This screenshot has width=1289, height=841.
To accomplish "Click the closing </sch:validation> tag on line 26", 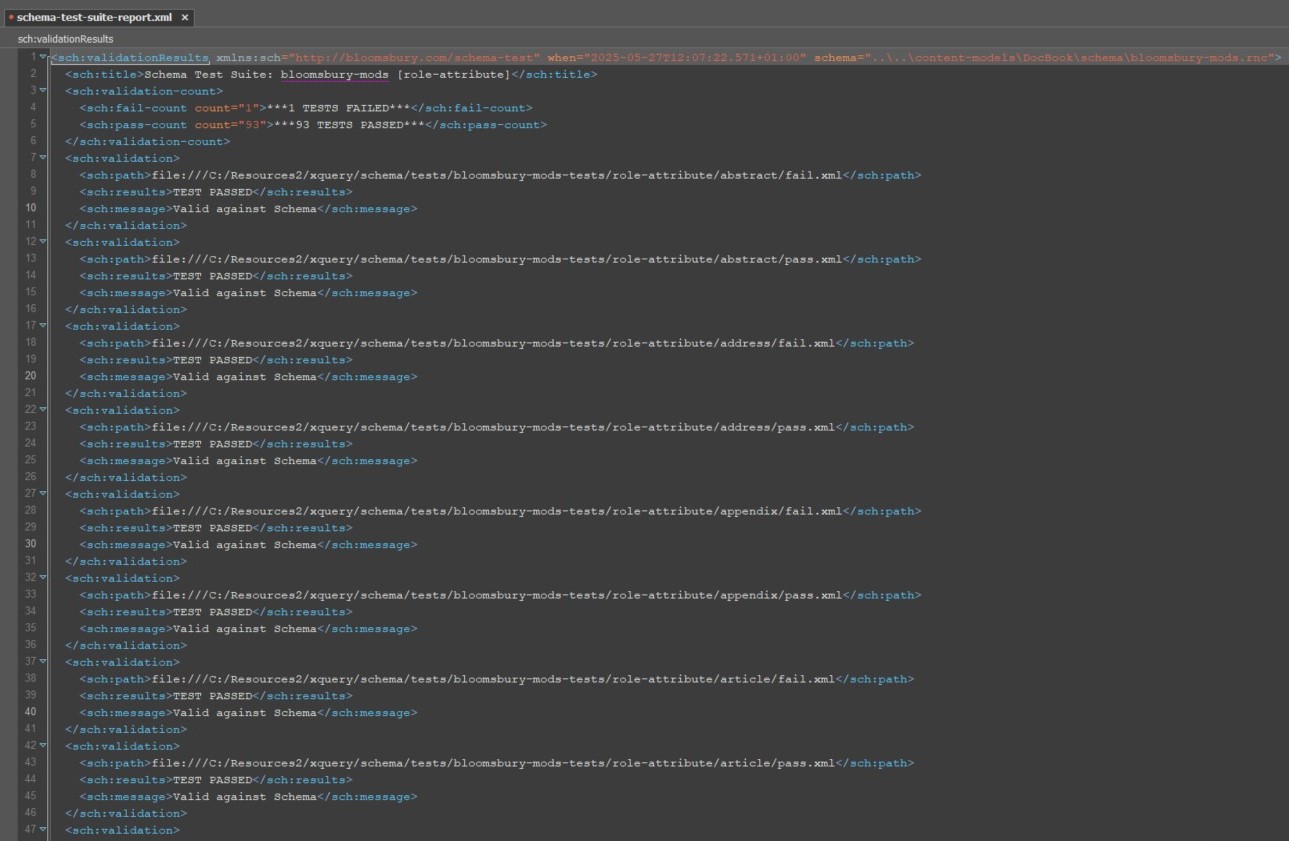I will click(126, 478).
